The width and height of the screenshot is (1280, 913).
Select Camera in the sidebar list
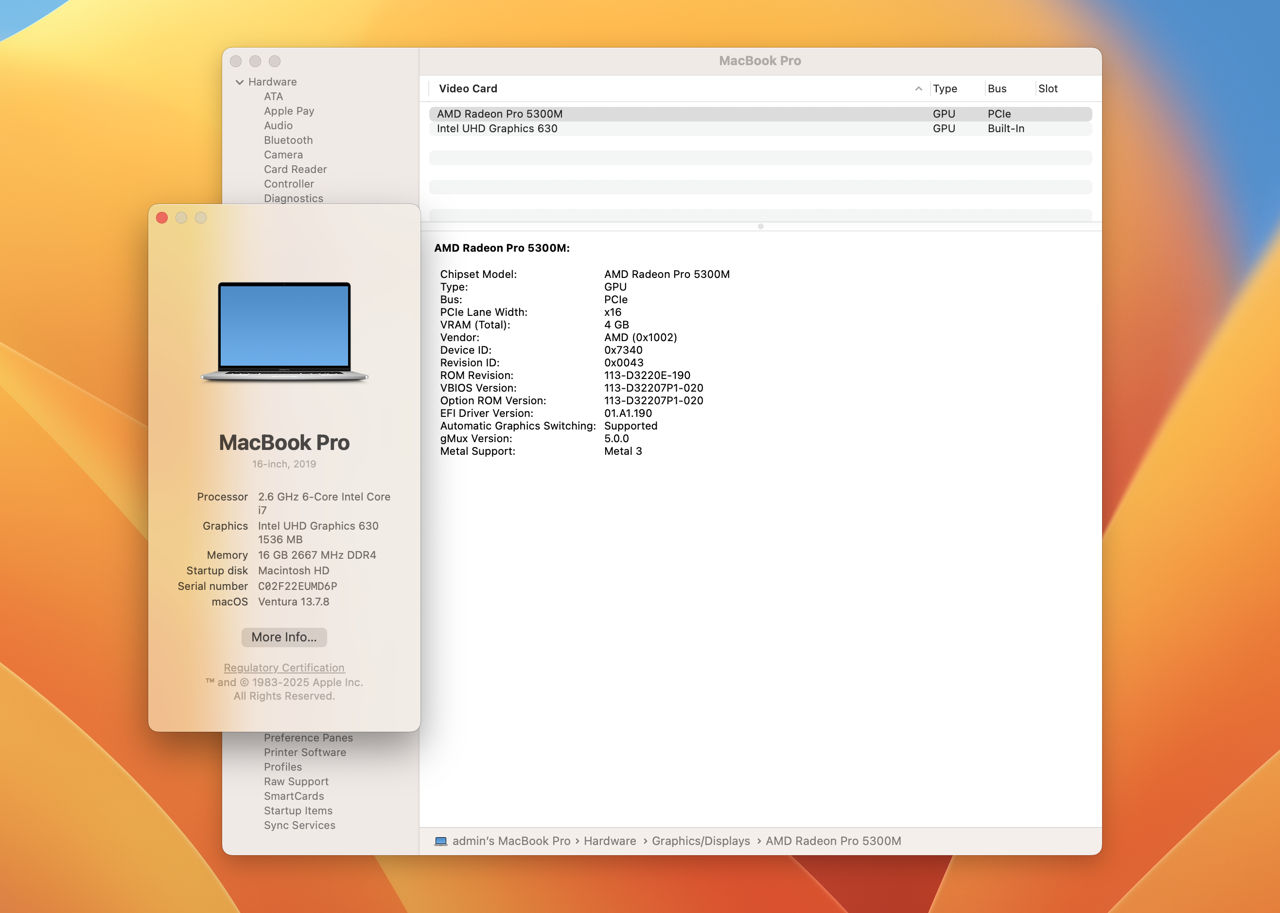tap(283, 155)
